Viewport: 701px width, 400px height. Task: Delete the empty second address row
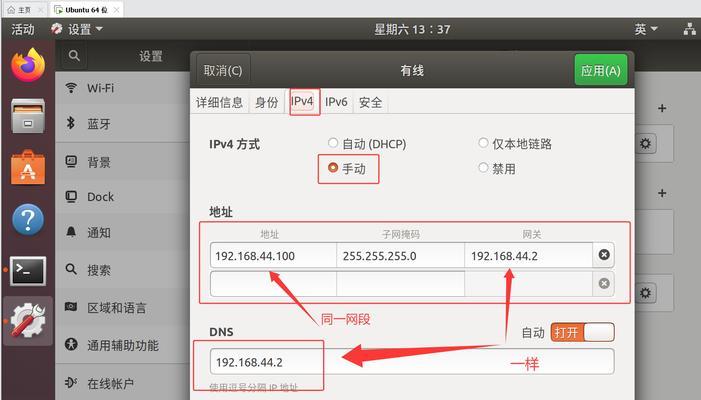604,283
